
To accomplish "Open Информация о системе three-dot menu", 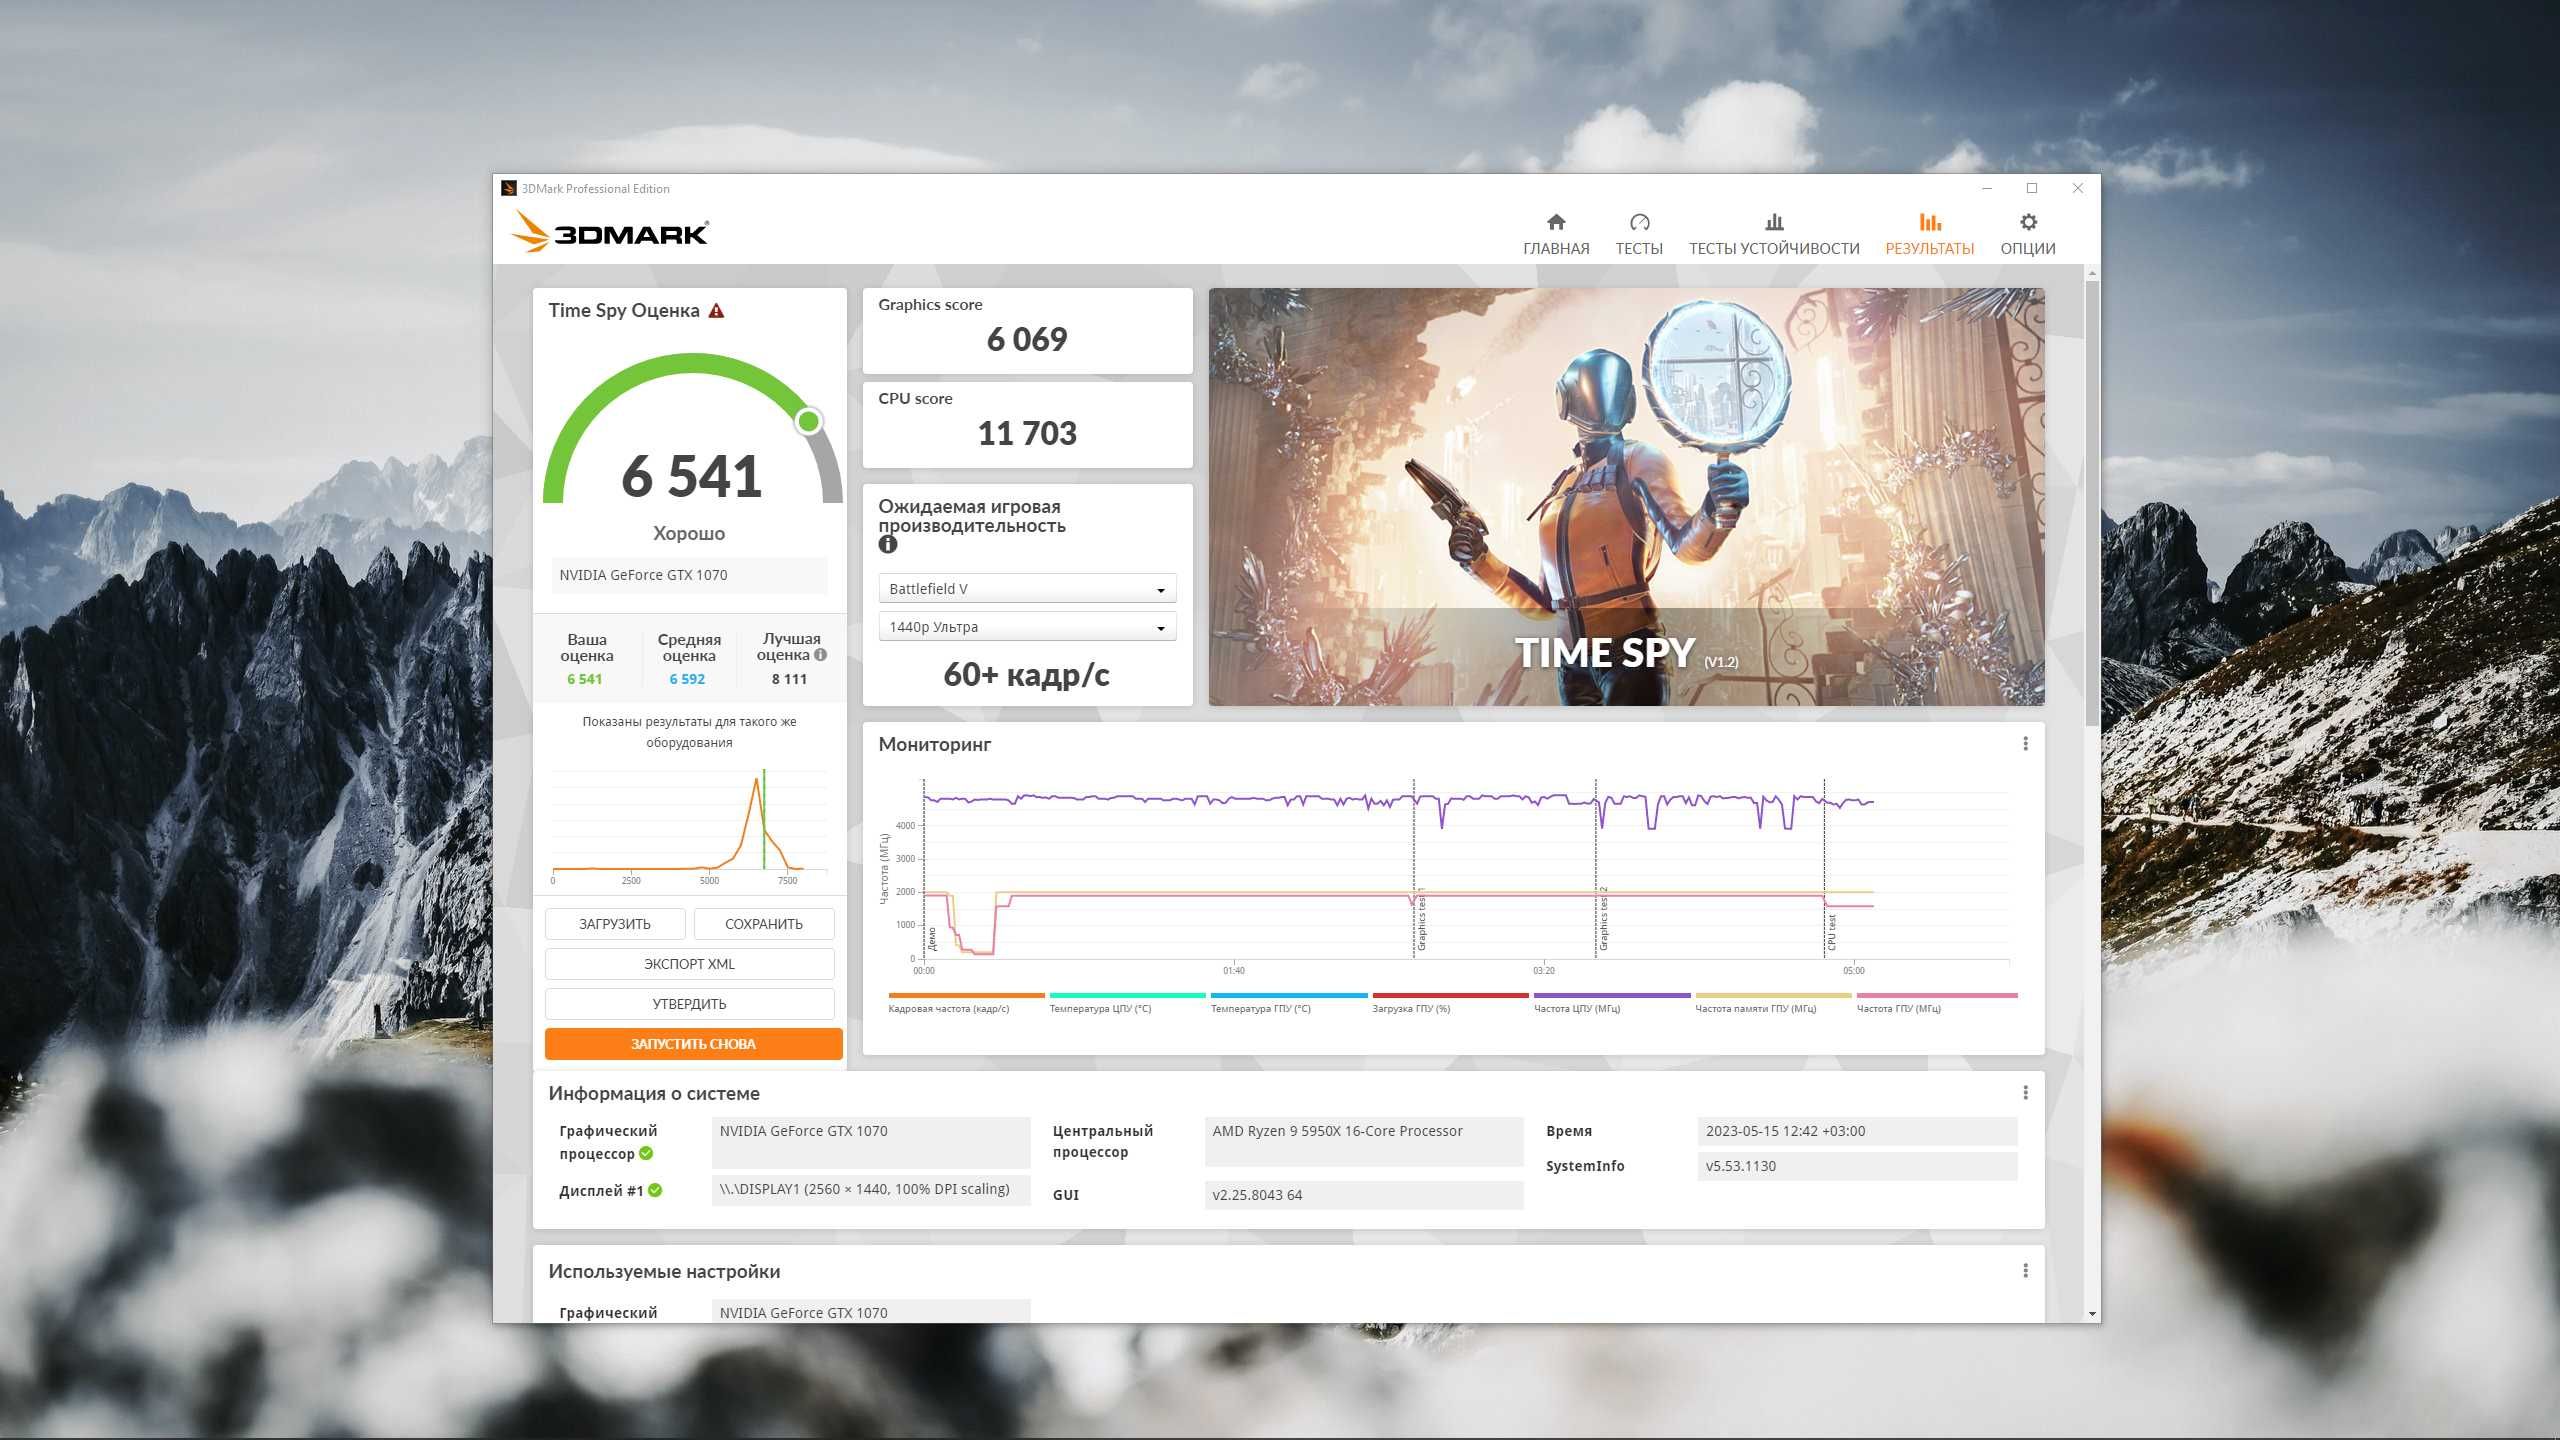I will click(x=2025, y=1093).
